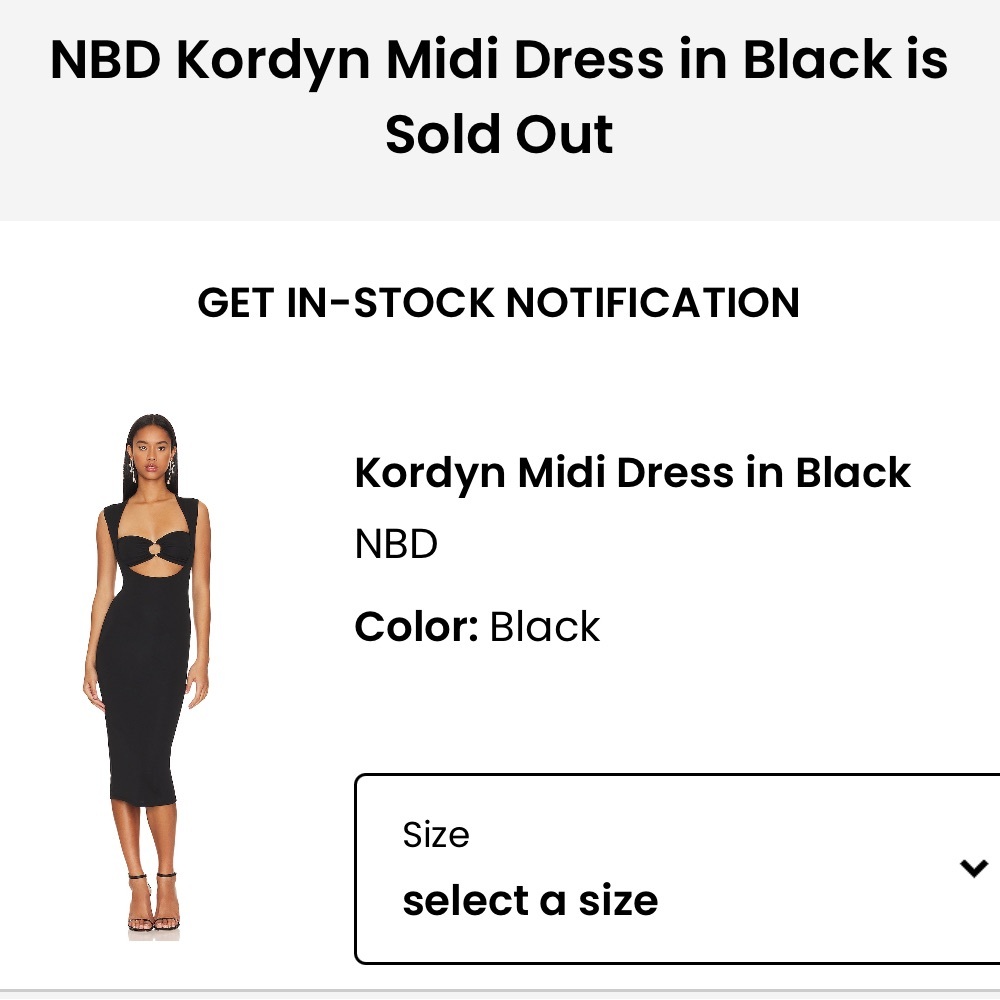Click the 'Sold Out' text in the header

(502, 135)
